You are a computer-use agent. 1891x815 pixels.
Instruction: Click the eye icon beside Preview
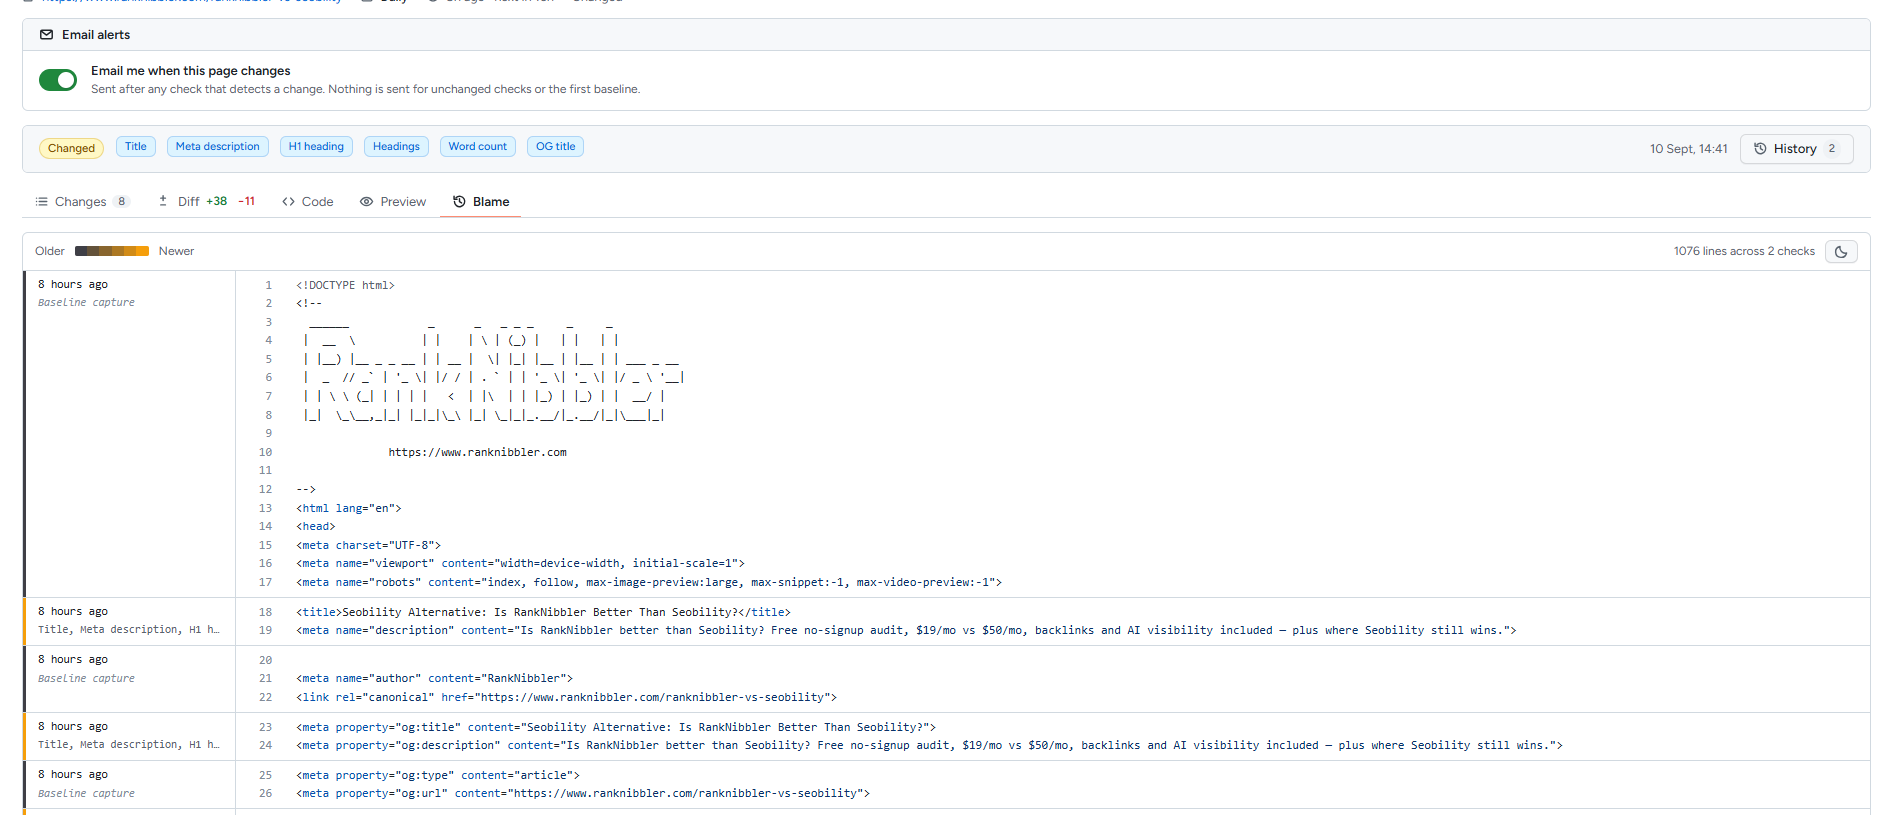(367, 201)
